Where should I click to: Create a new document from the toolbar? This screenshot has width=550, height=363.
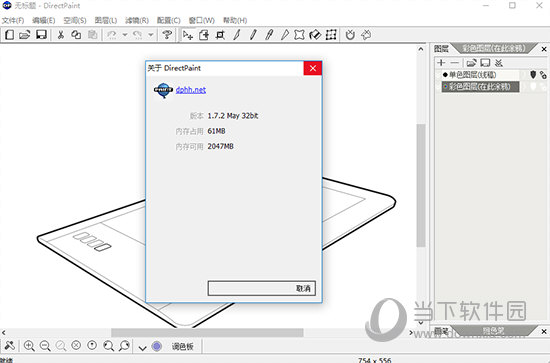point(9,35)
